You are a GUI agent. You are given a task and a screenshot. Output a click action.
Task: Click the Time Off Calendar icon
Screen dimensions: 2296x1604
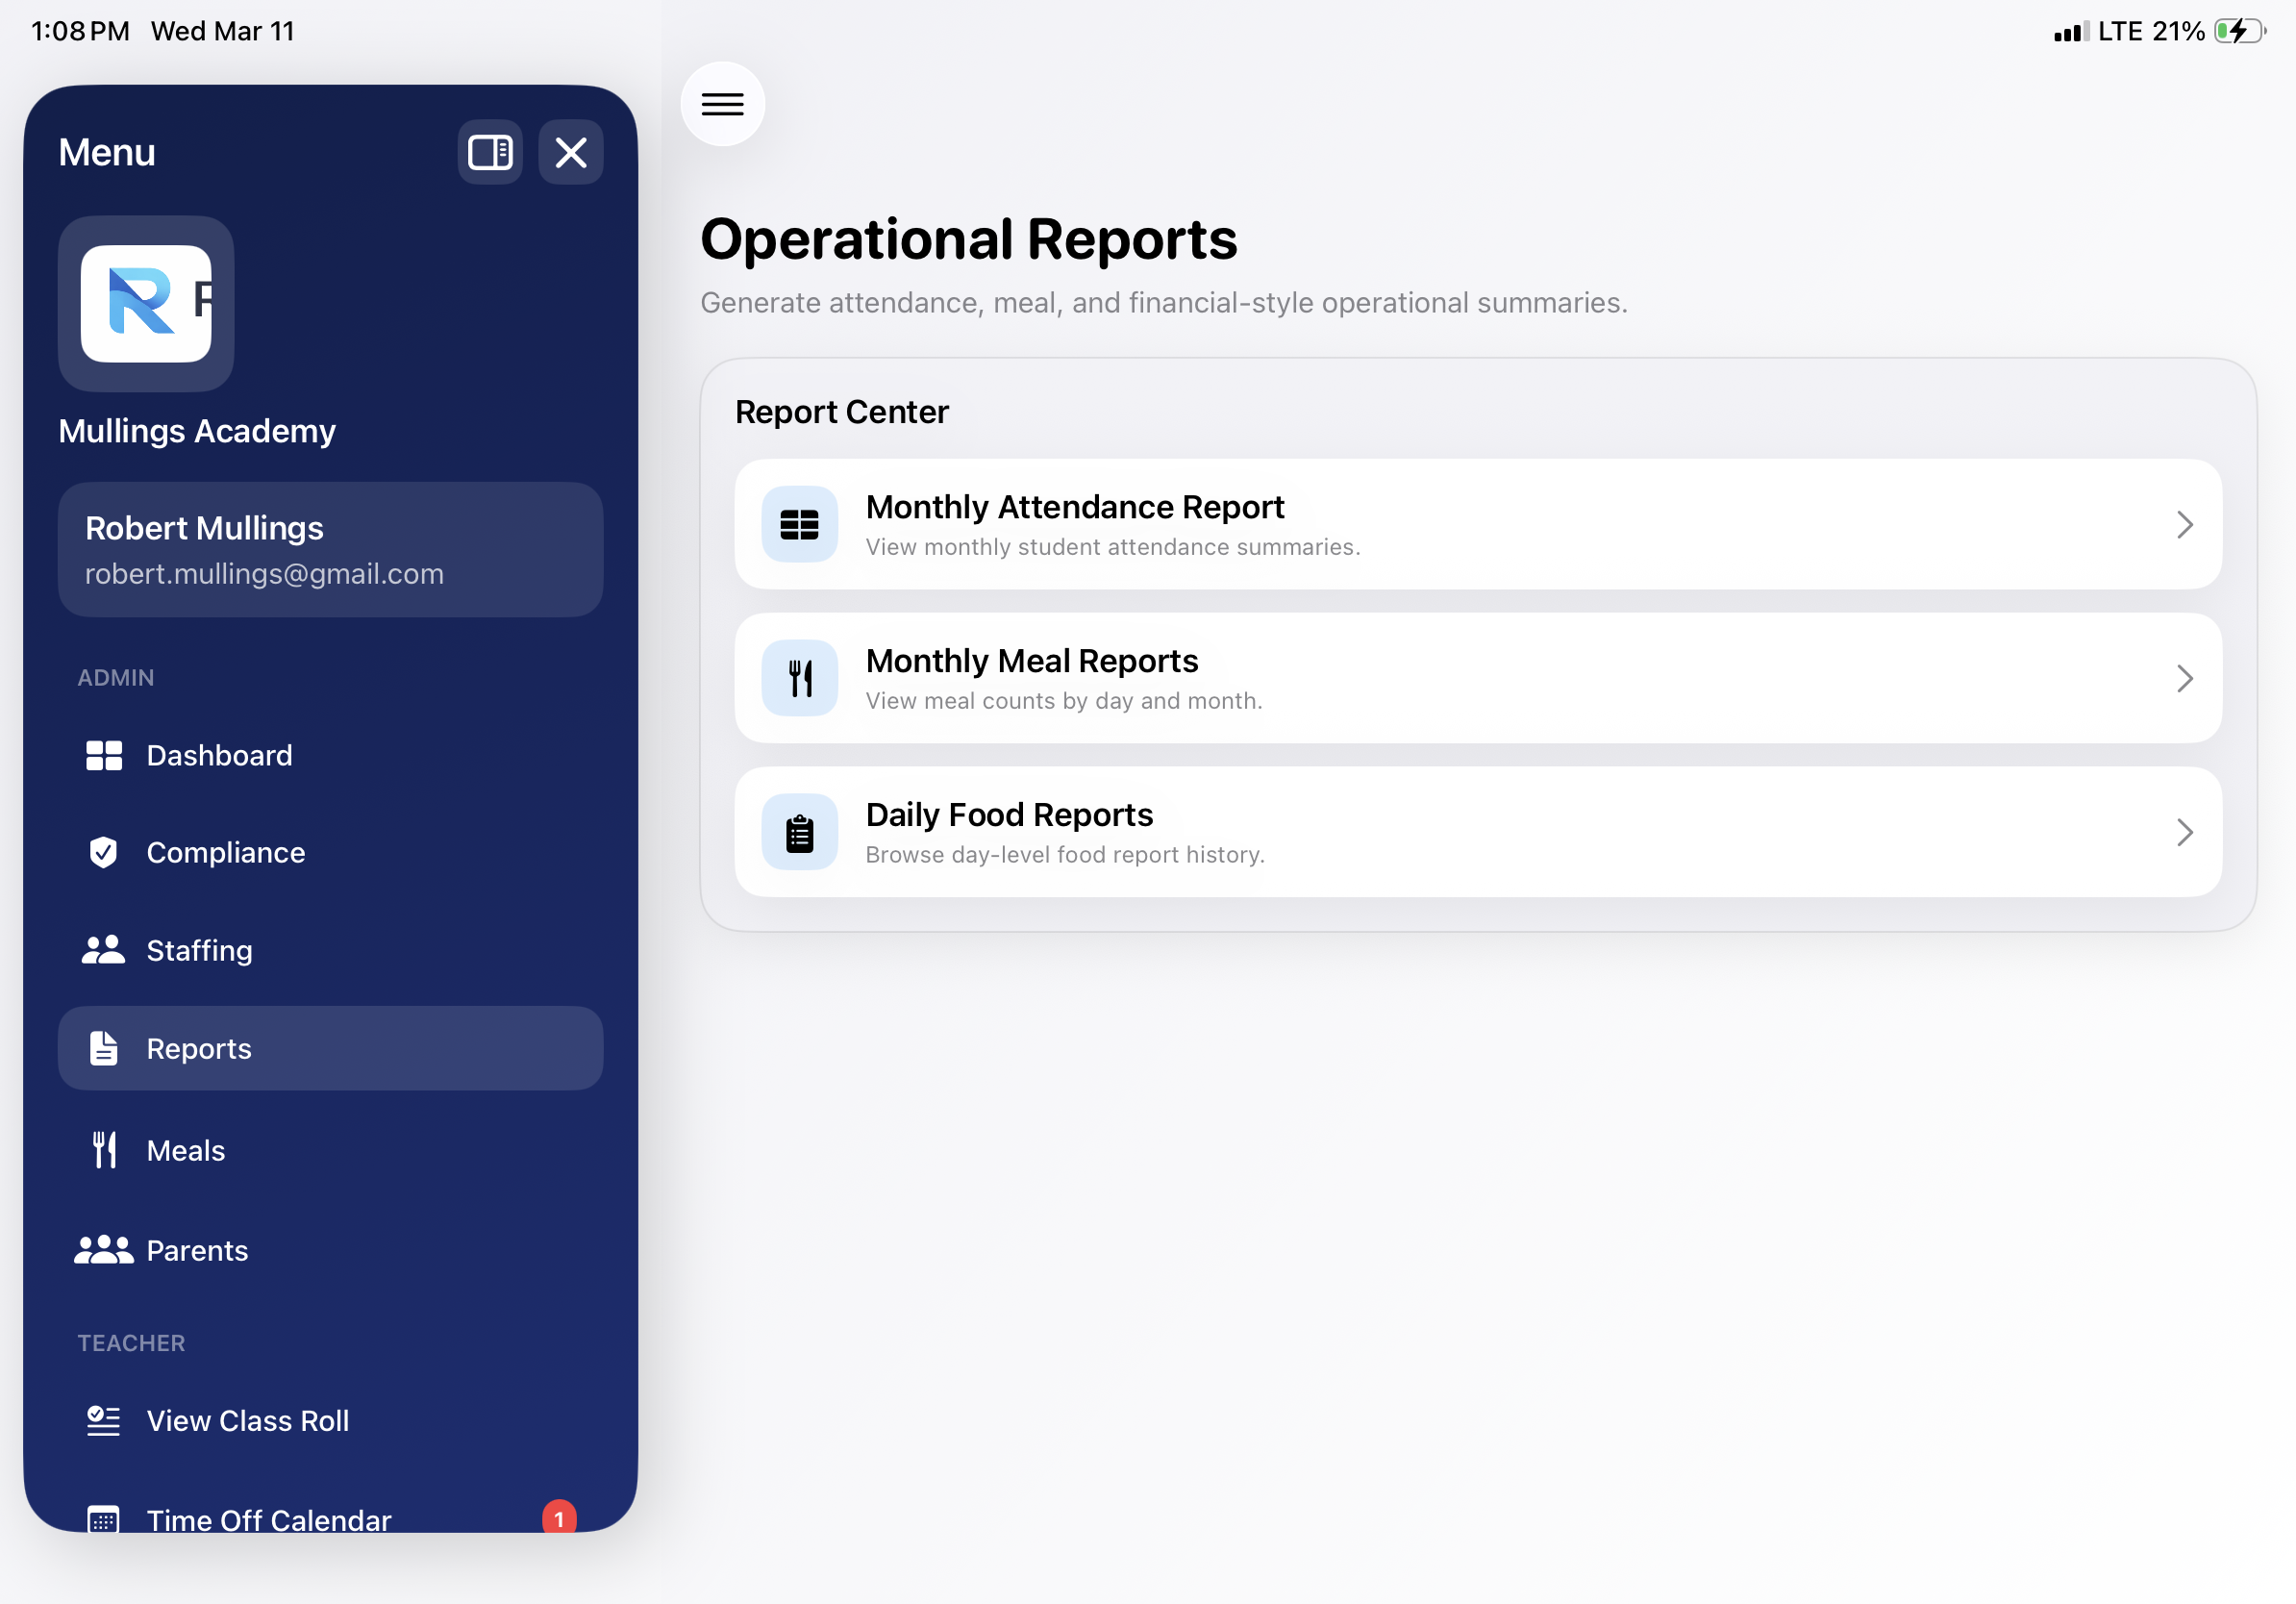(x=104, y=1520)
